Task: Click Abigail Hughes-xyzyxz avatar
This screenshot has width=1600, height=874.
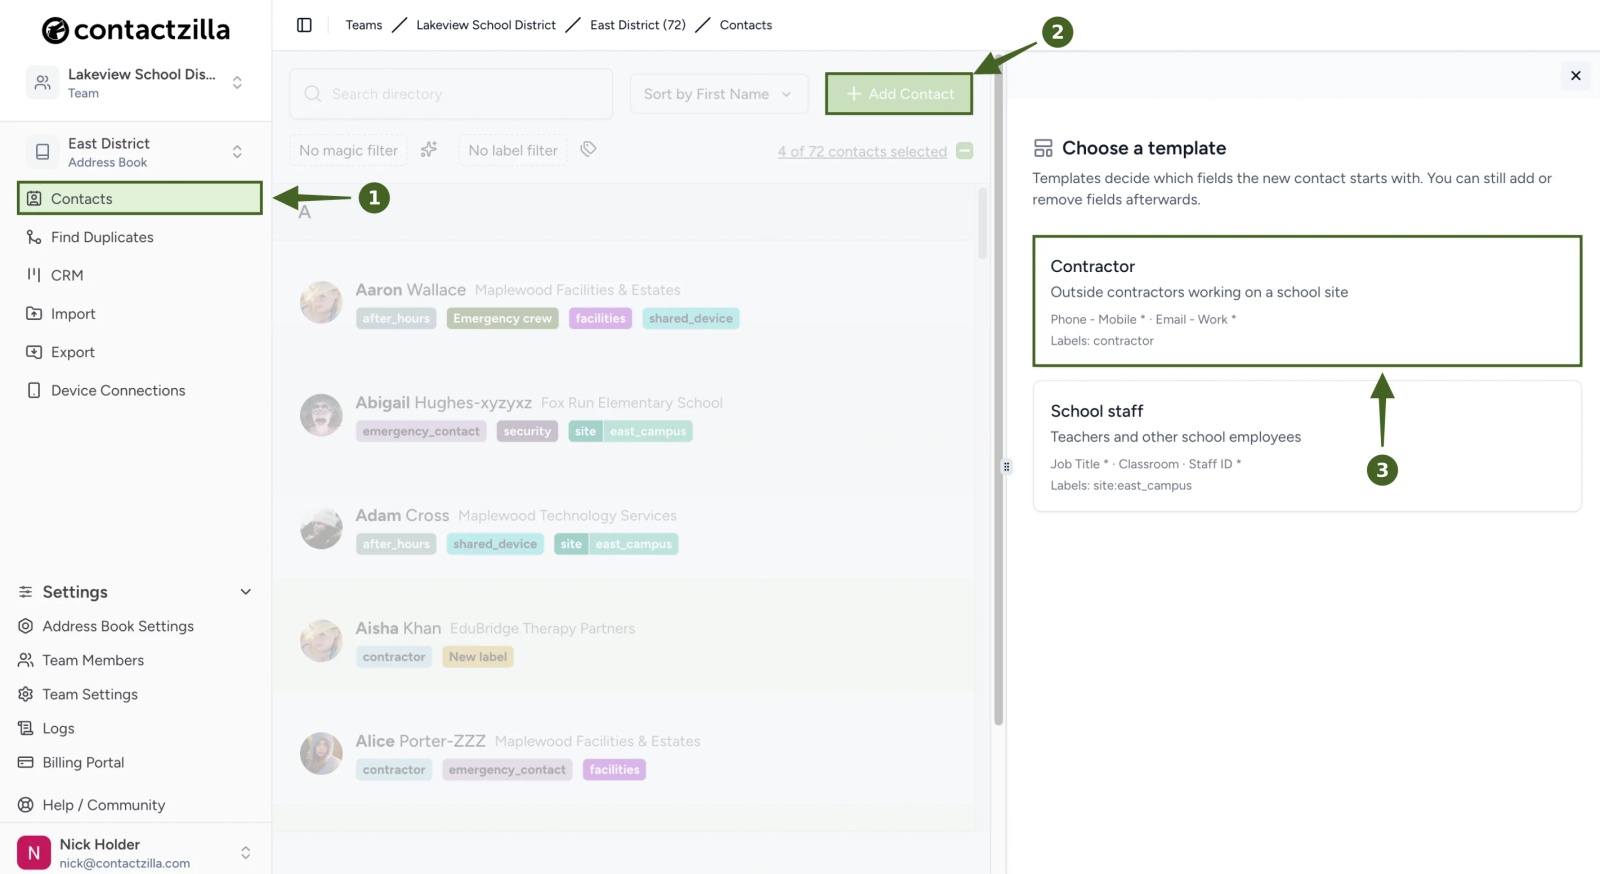Action: point(321,415)
